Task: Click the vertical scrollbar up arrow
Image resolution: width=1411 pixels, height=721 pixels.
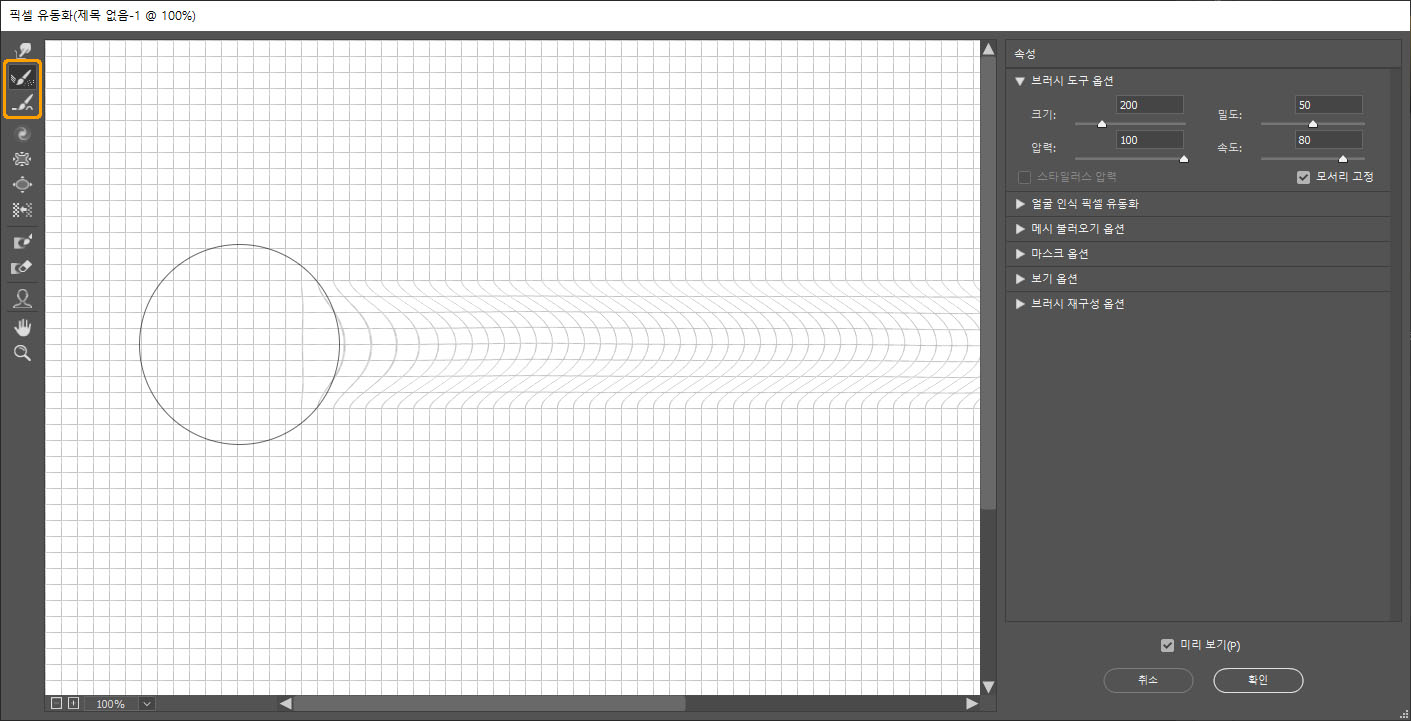Action: [989, 49]
